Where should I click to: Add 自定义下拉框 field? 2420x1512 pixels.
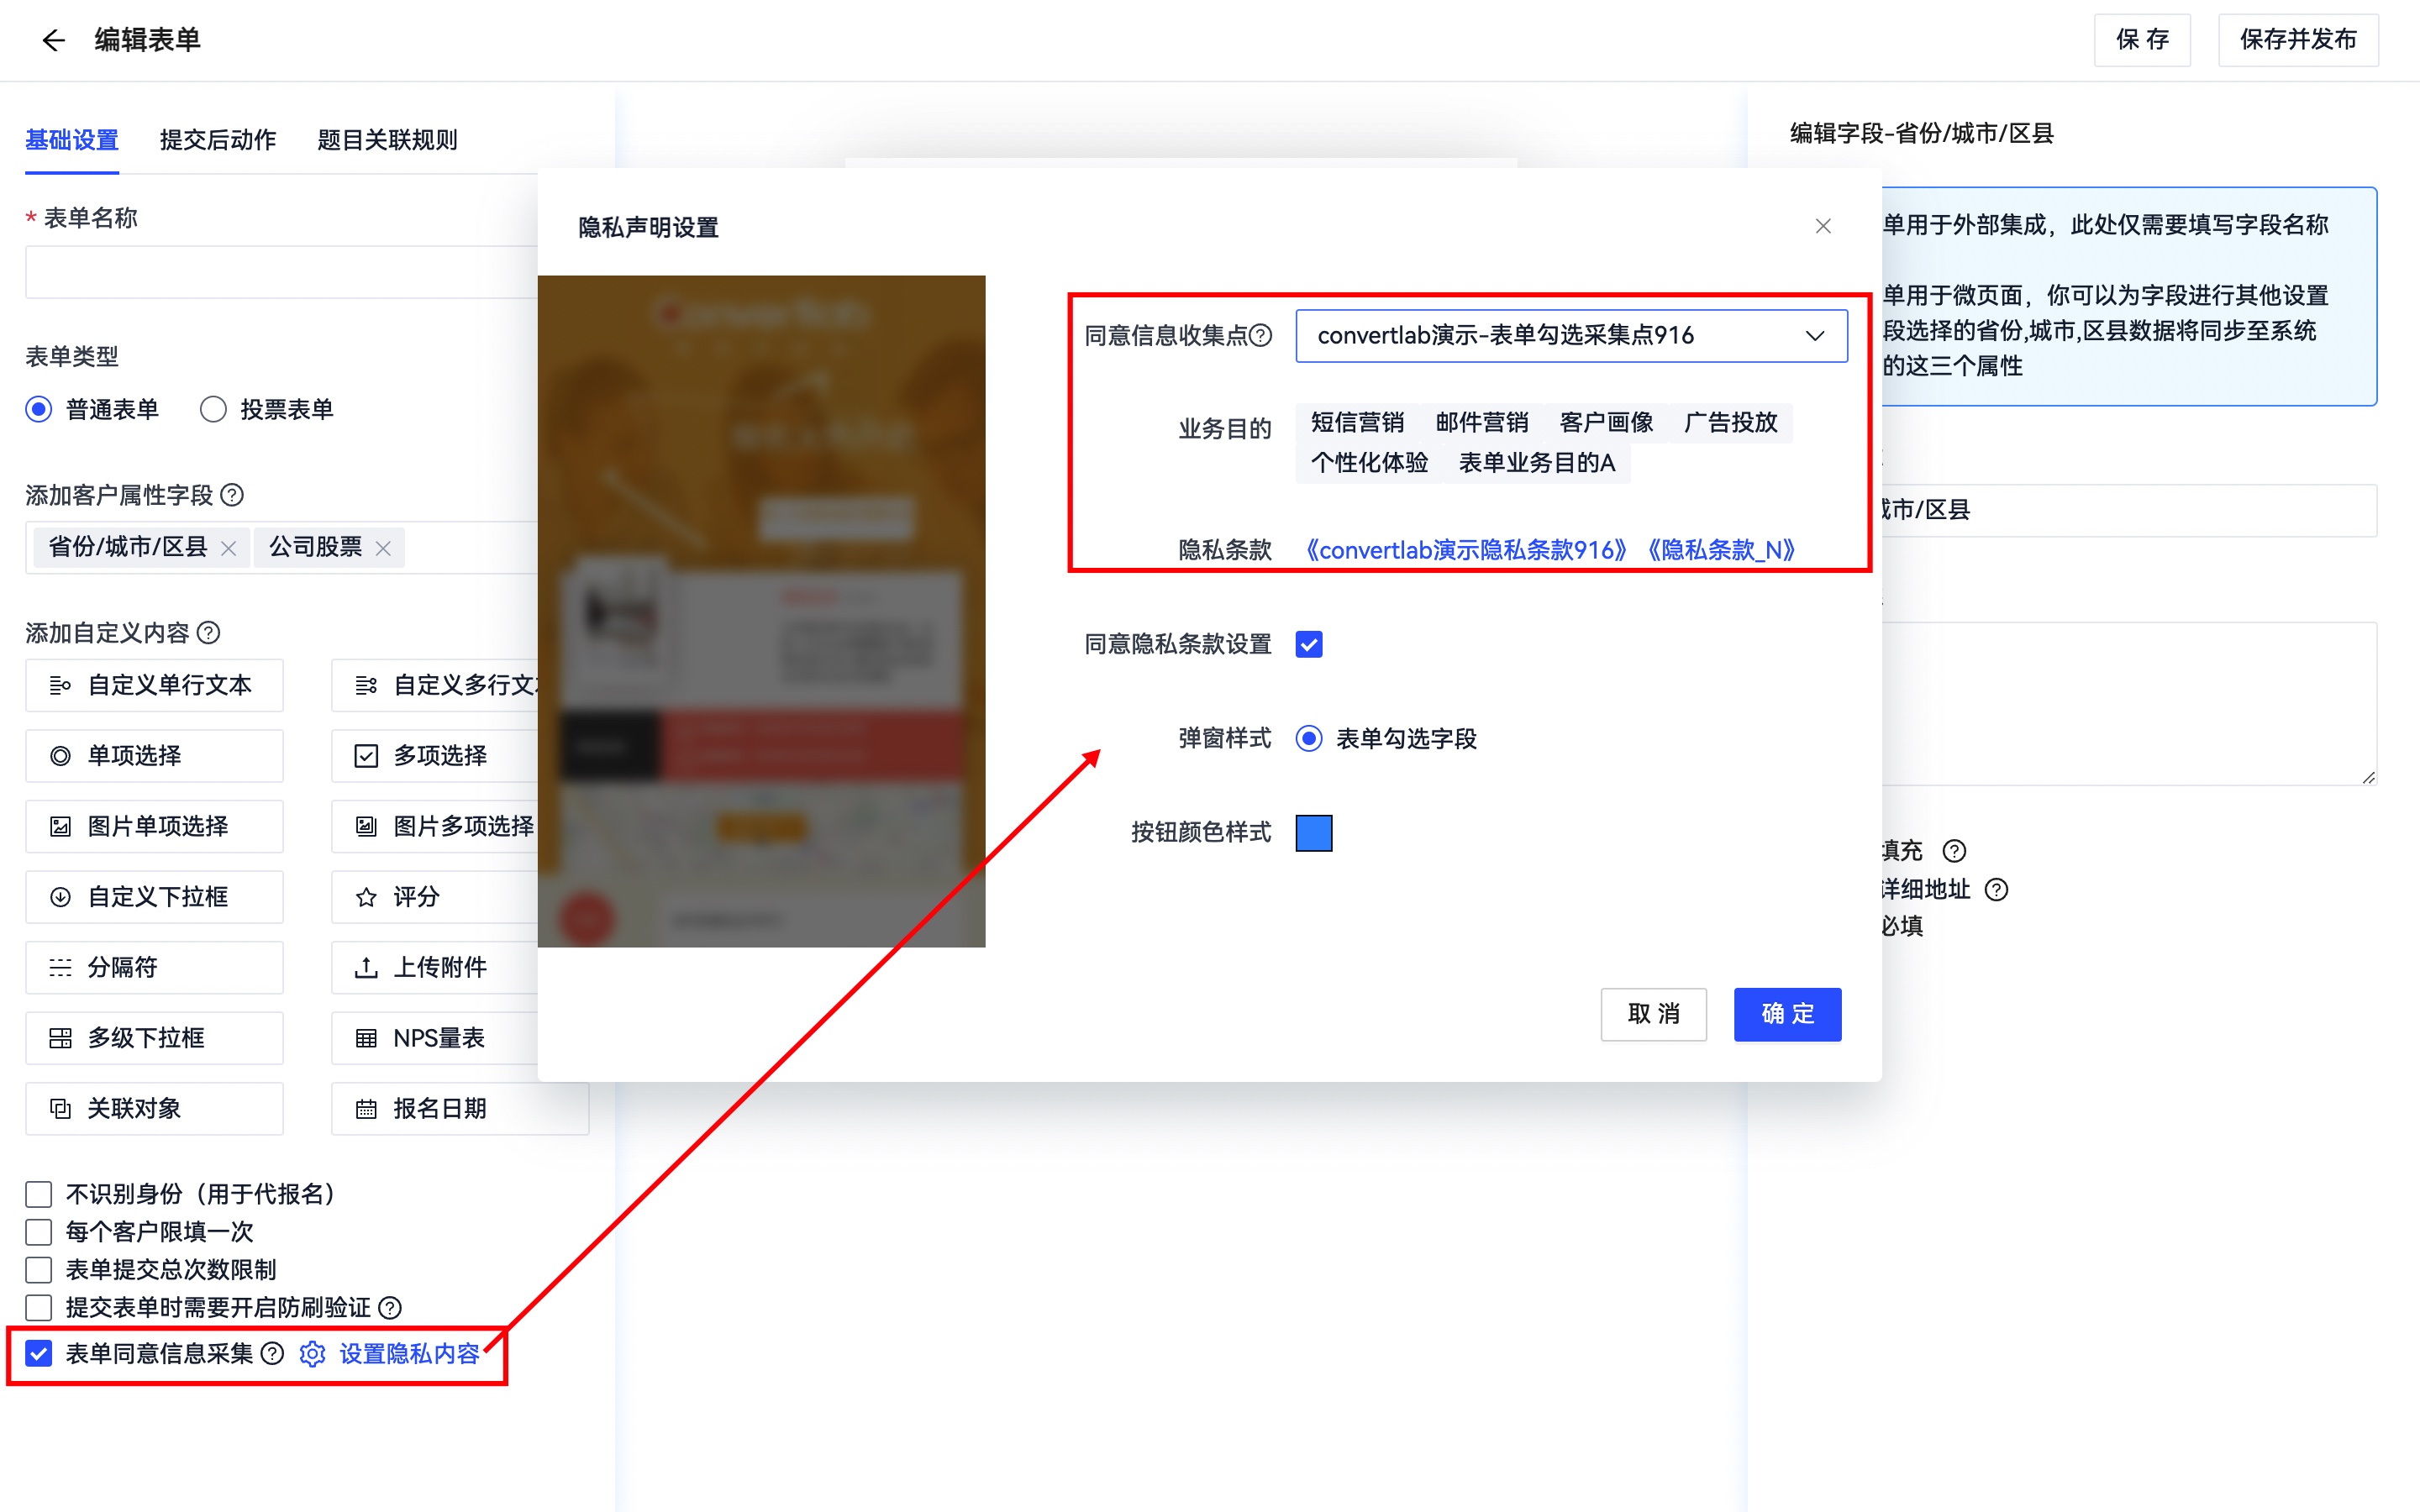coord(154,897)
